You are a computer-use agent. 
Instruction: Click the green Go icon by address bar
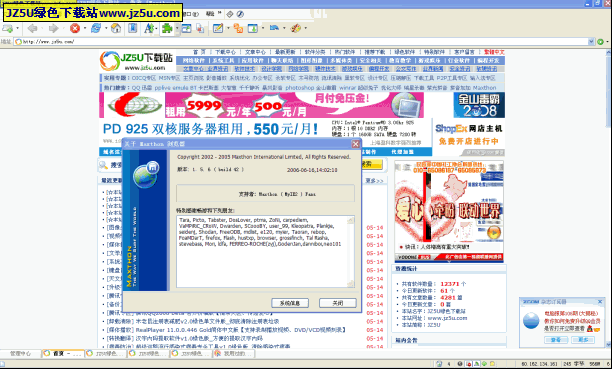pos(600,41)
